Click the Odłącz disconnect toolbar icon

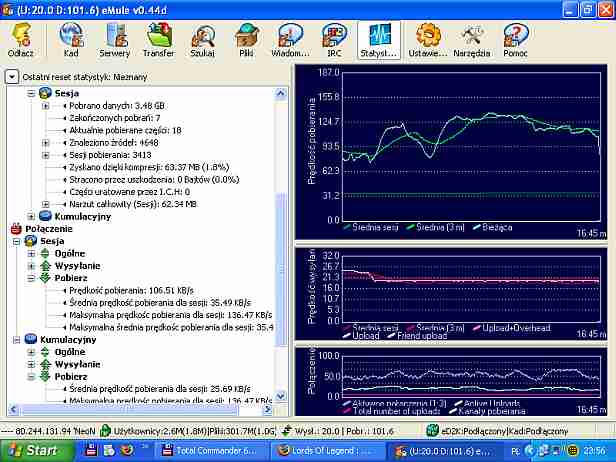point(20,40)
